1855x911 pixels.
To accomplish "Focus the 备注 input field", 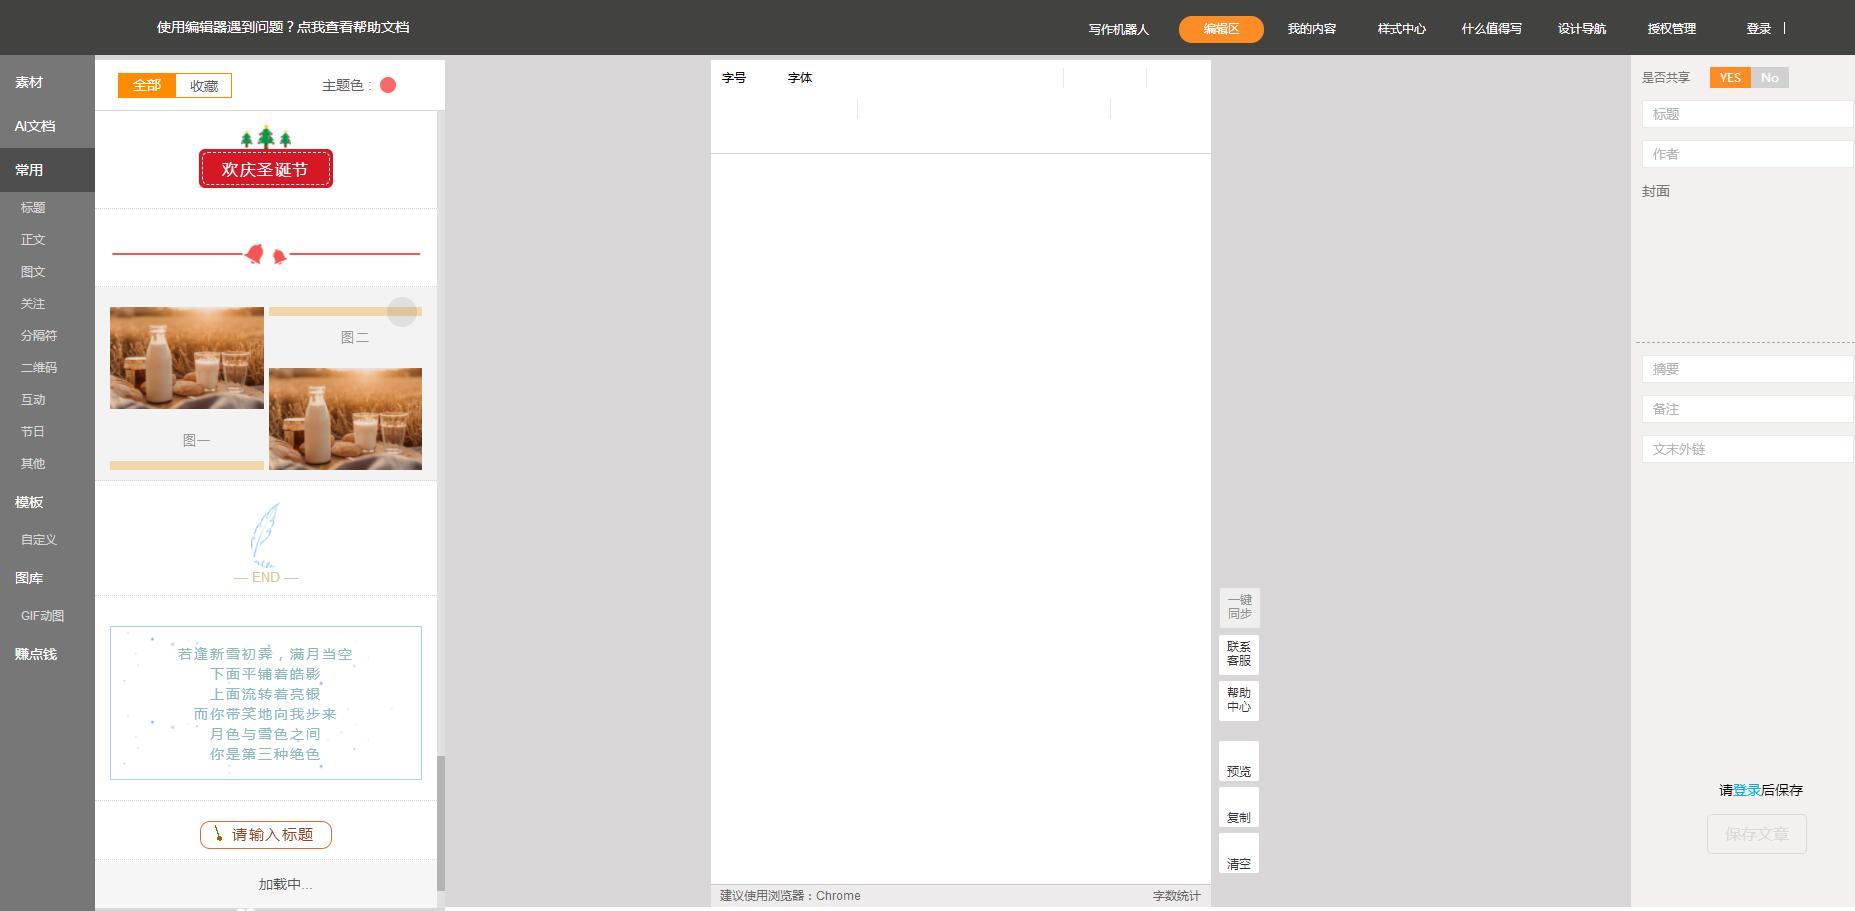I will pyautogui.click(x=1748, y=409).
